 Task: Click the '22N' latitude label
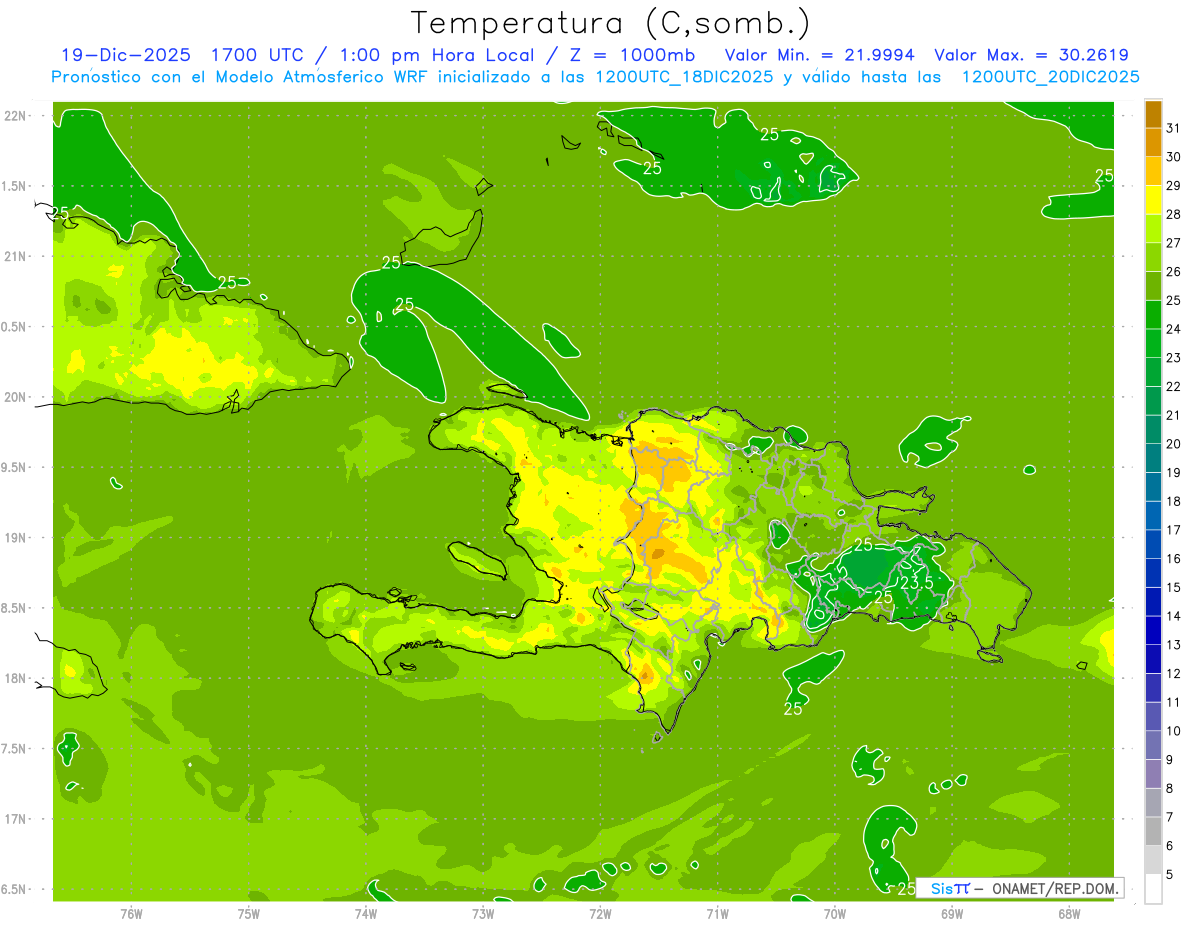coord(15,116)
